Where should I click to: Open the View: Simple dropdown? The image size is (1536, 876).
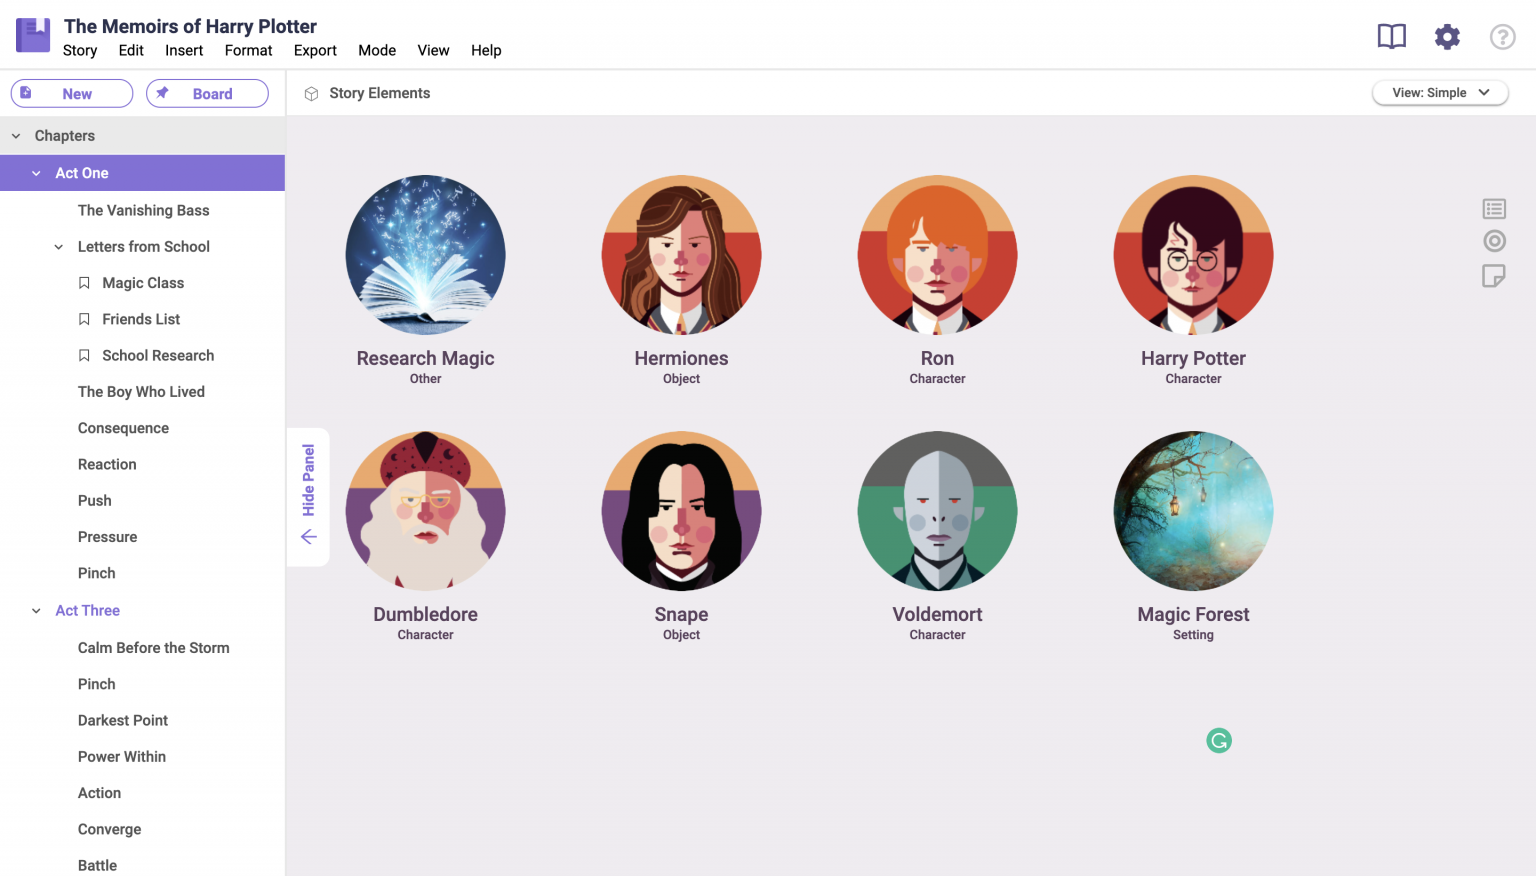pyautogui.click(x=1439, y=93)
